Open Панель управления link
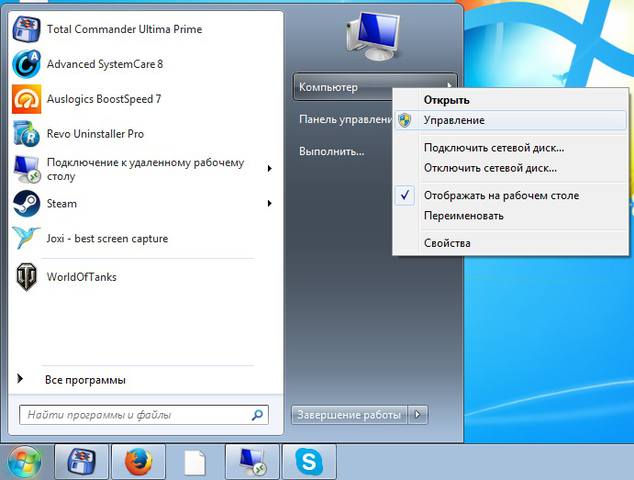Image resolution: width=634 pixels, height=480 pixels. tap(345, 120)
